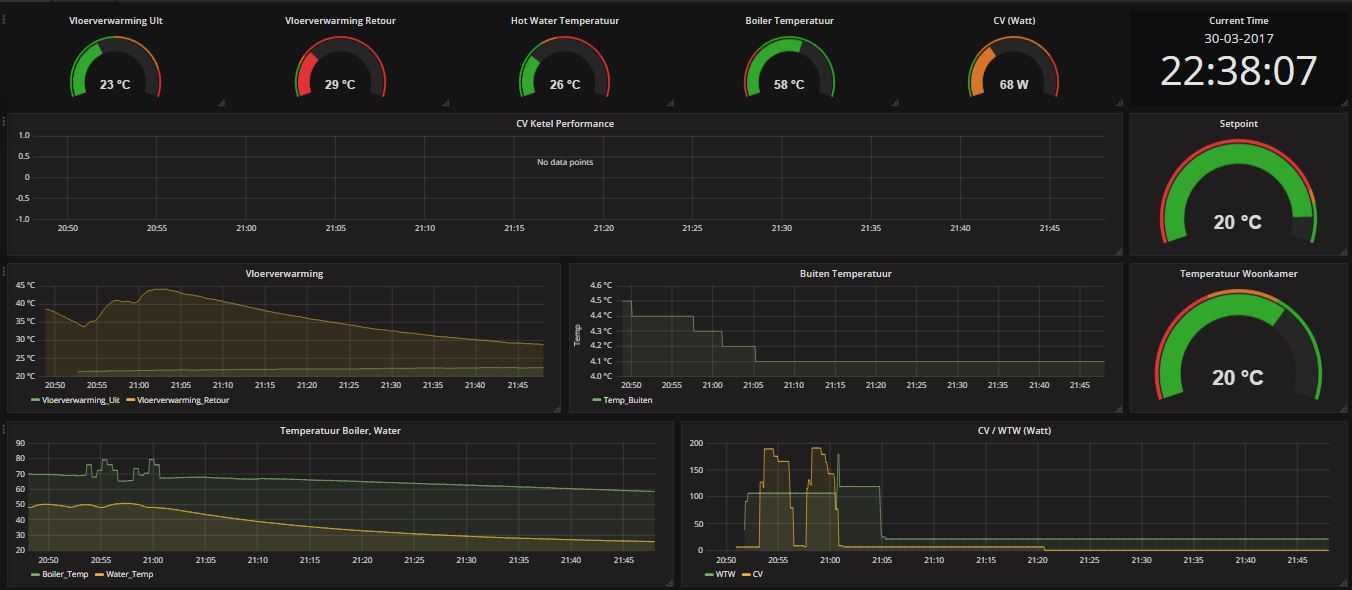Open color picker for Vloerverwarming_Uit green swatch

pyautogui.click(x=35, y=400)
